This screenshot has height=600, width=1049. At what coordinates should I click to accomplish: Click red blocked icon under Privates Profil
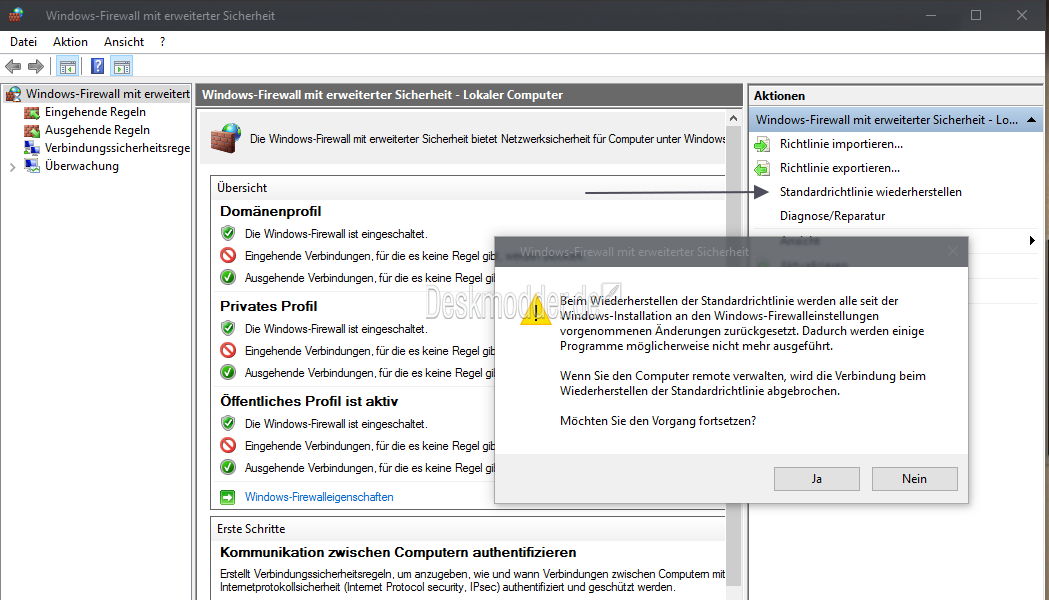pos(228,350)
